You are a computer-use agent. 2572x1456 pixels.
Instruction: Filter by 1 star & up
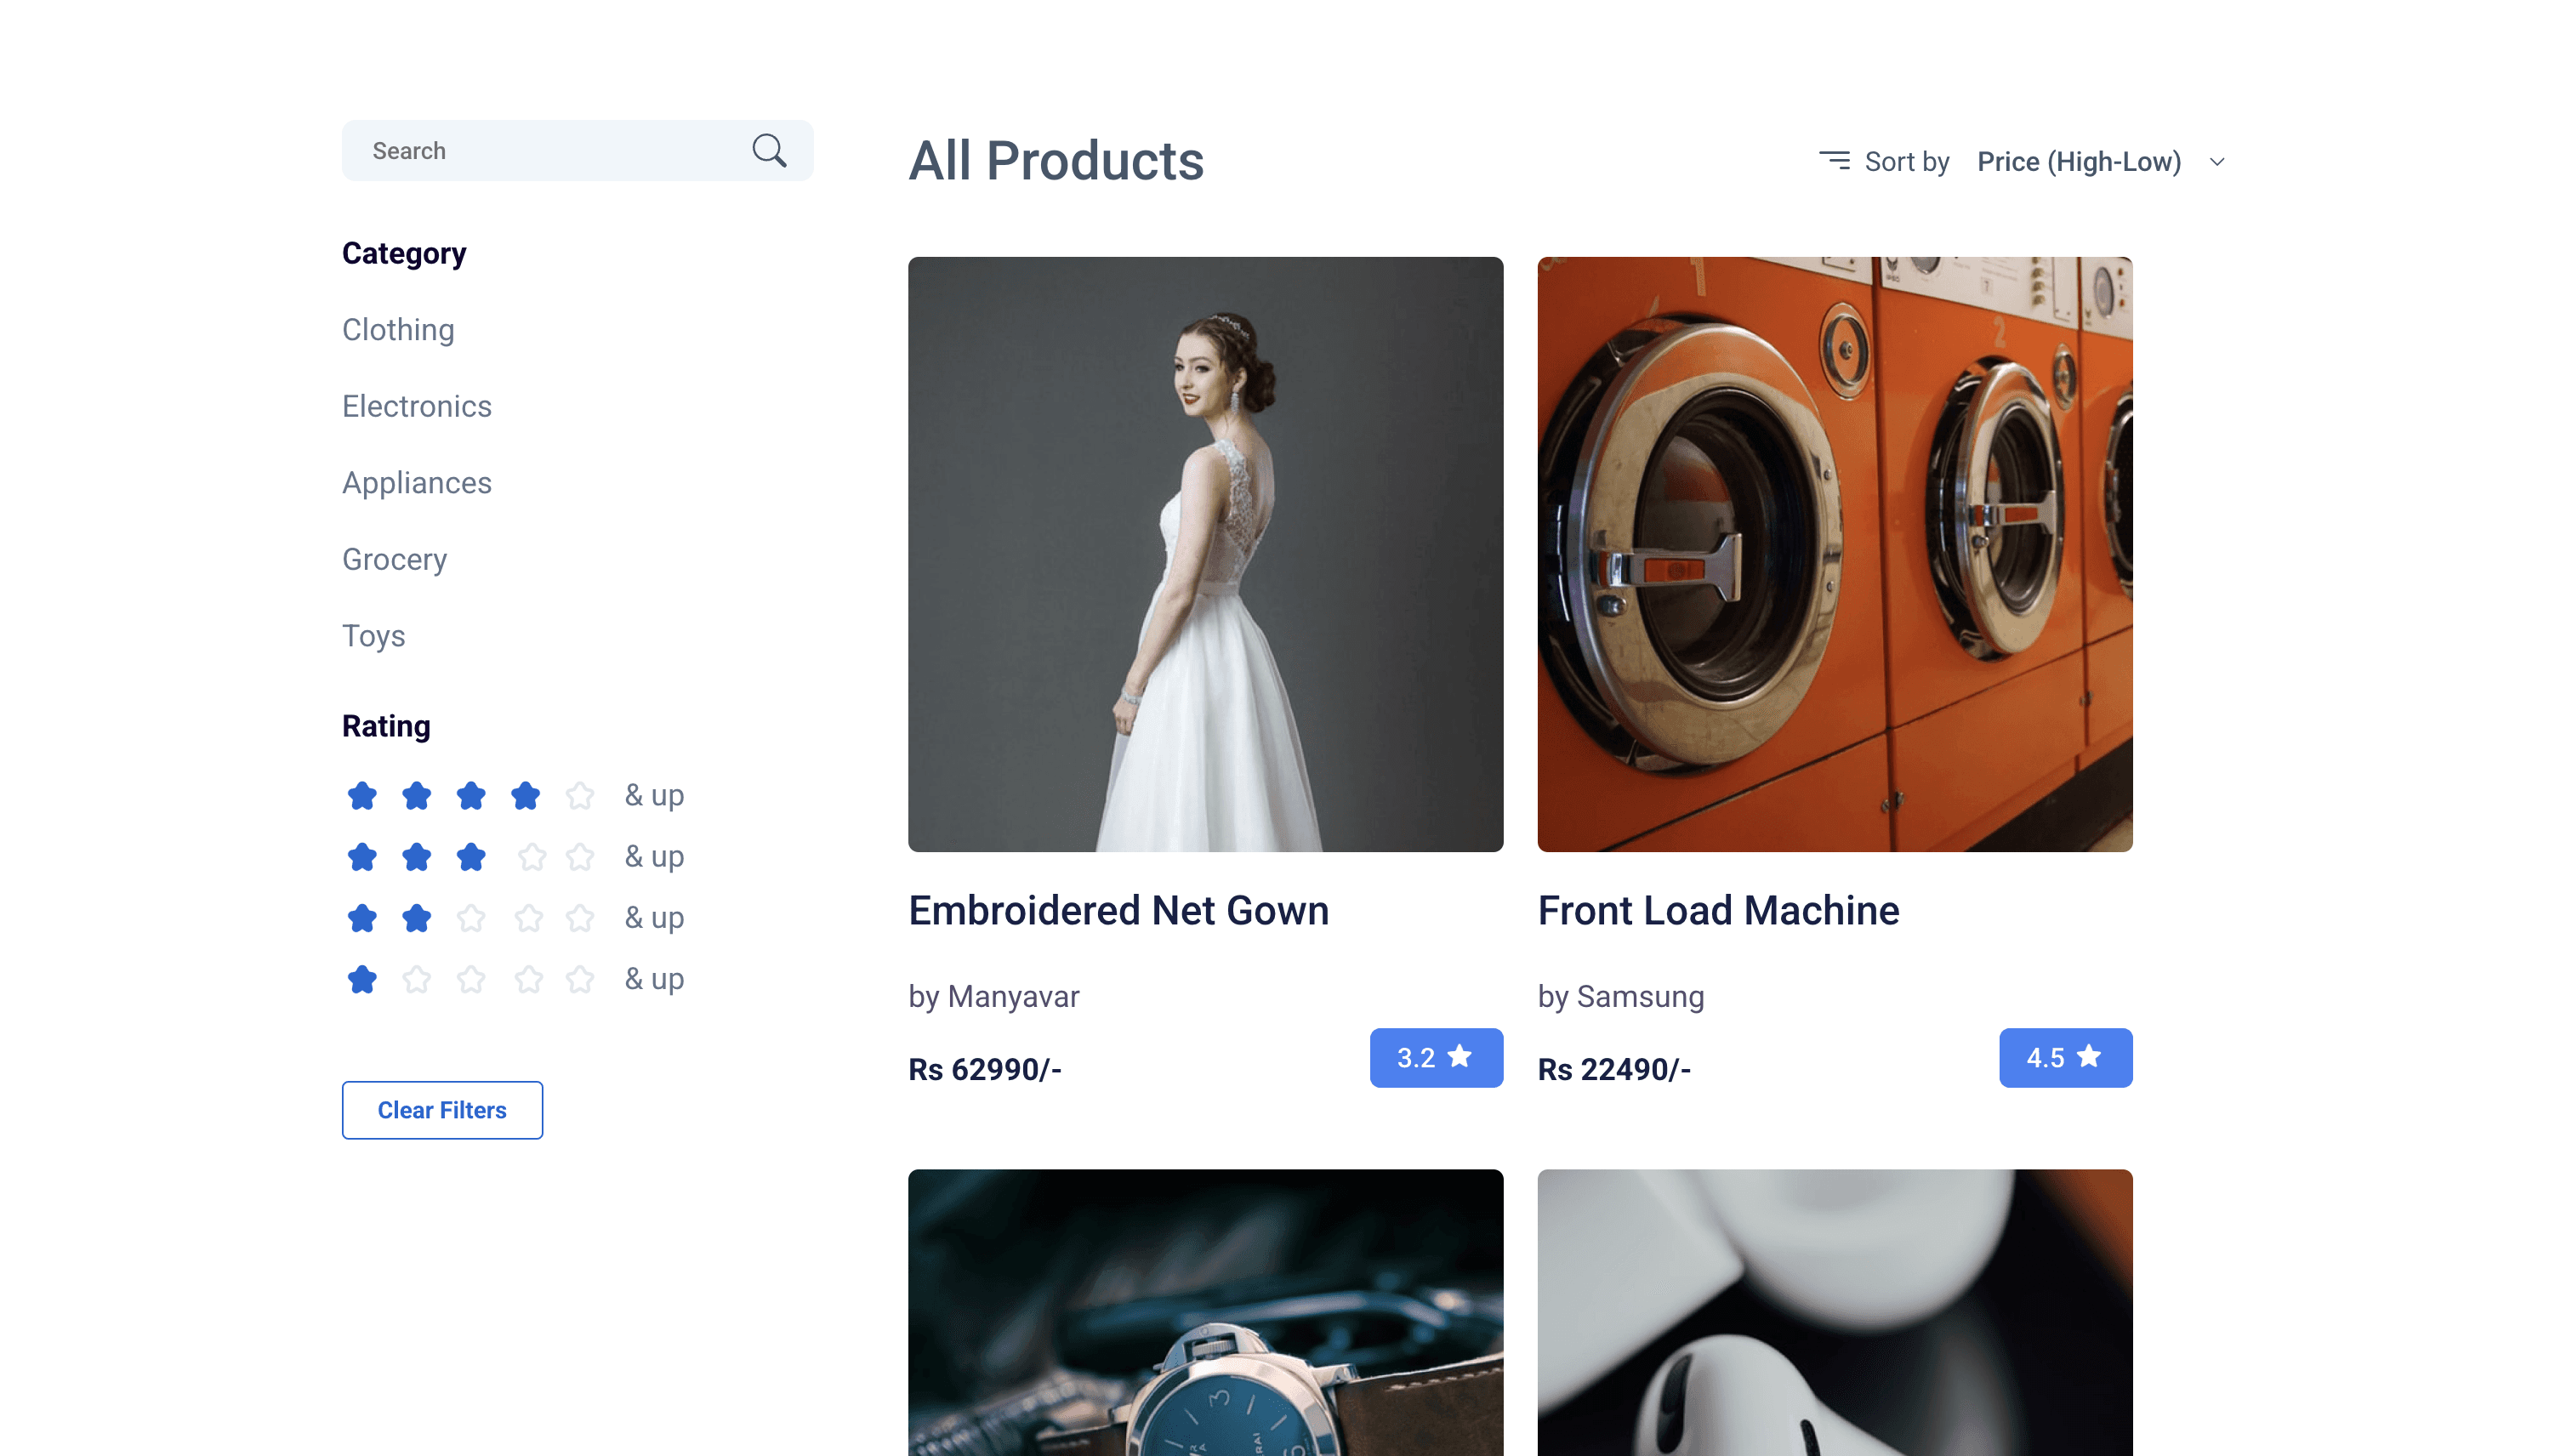click(x=654, y=979)
